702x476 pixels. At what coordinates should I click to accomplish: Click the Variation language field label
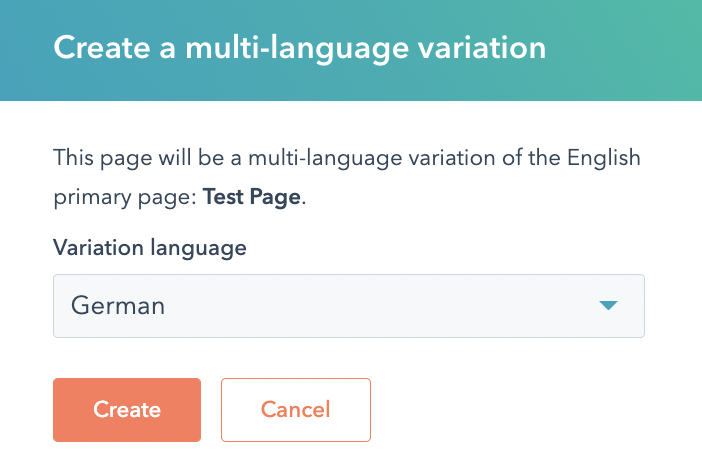[149, 247]
